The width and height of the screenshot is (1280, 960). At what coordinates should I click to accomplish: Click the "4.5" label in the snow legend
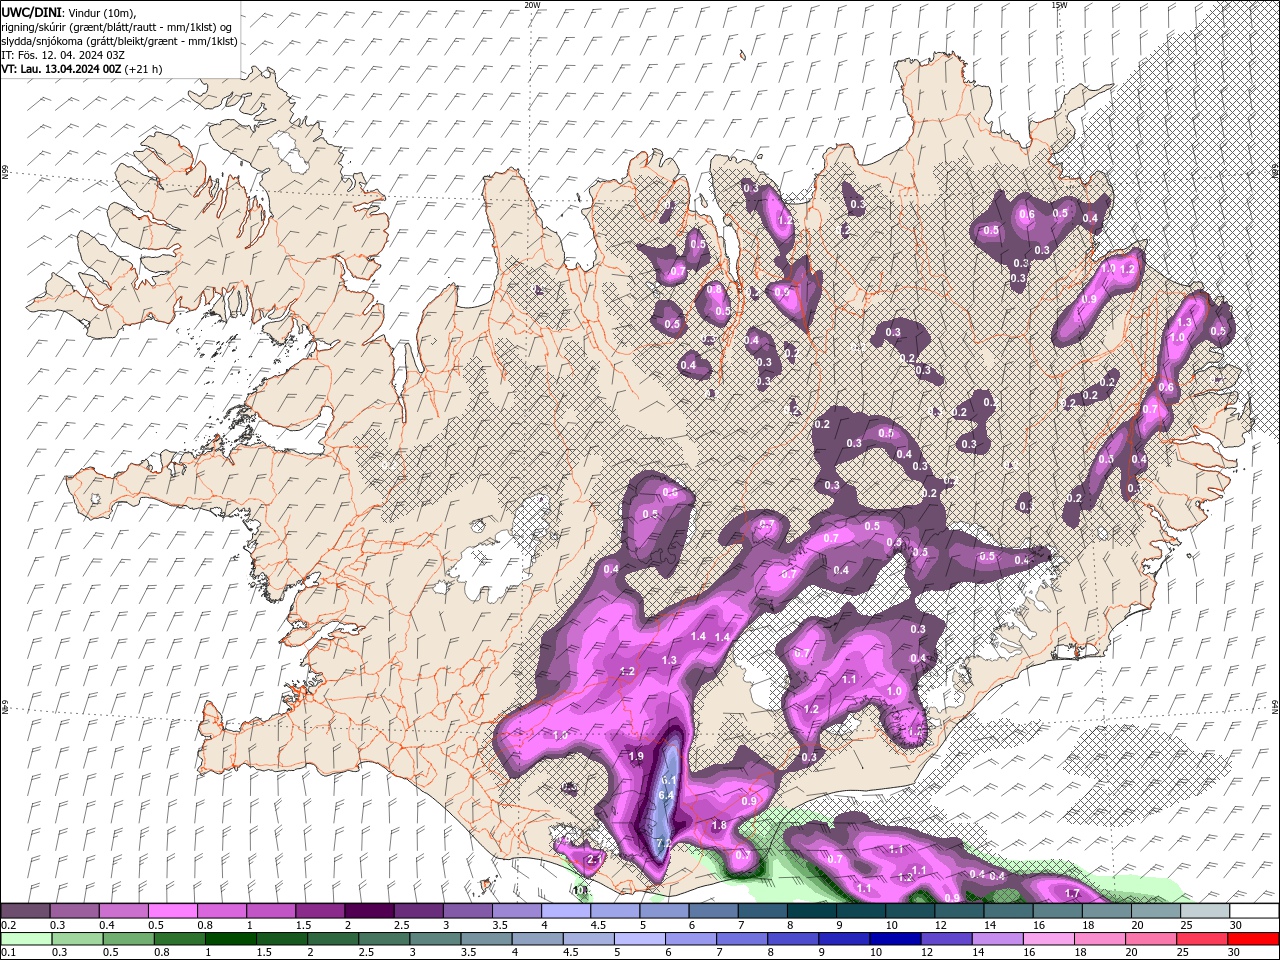(x=597, y=925)
